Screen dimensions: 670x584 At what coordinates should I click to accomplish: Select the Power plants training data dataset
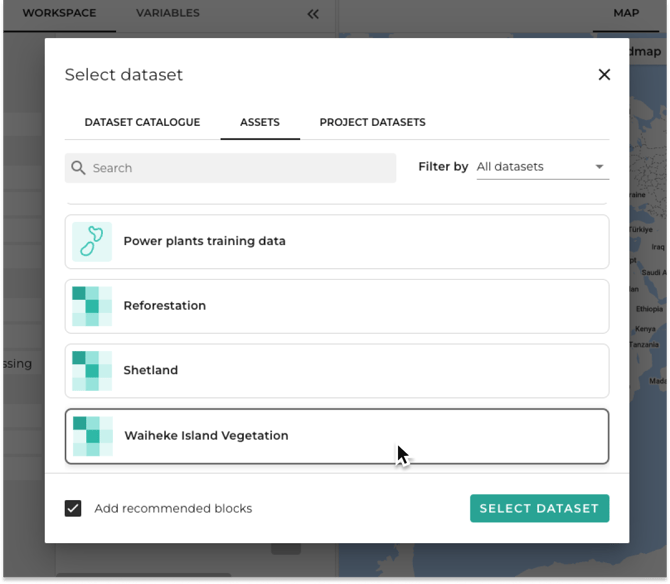(337, 241)
